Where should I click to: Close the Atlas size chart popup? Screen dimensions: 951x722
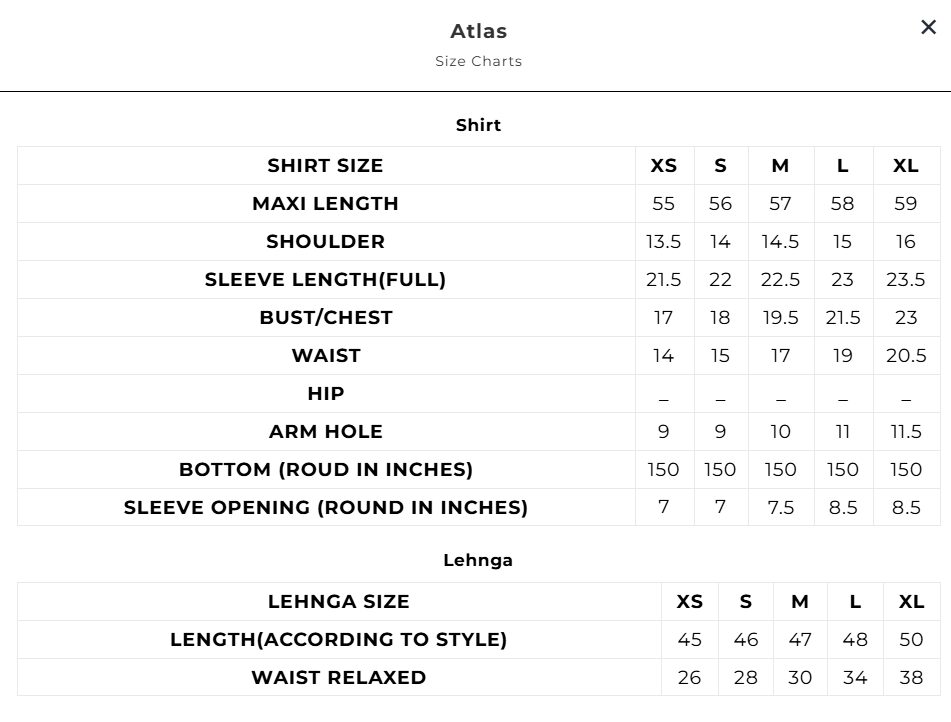[x=928, y=28]
